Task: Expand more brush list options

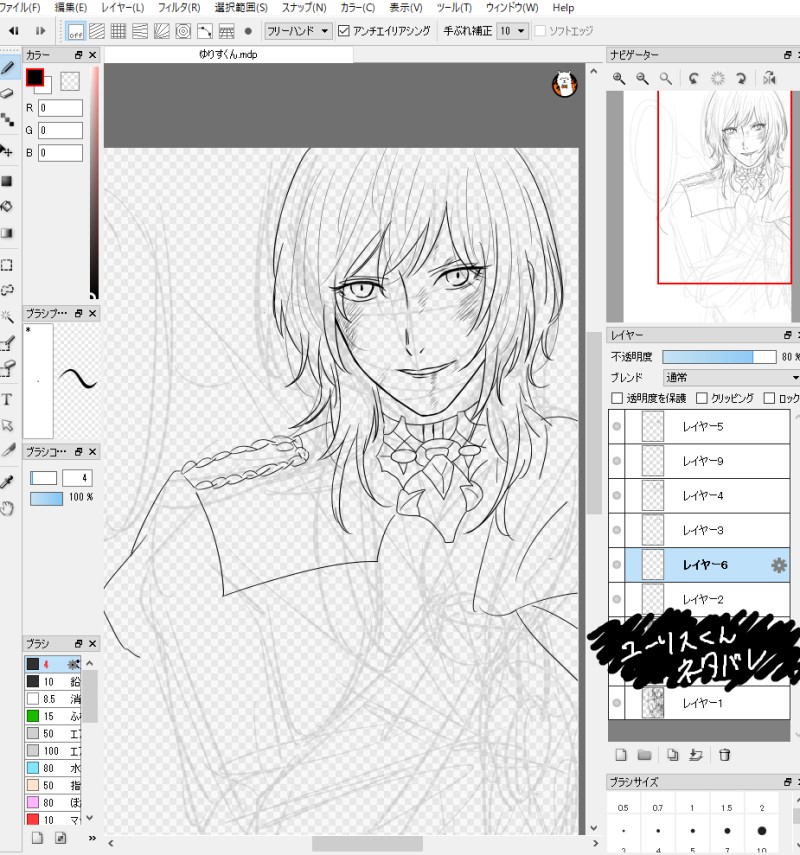Action: point(92,838)
